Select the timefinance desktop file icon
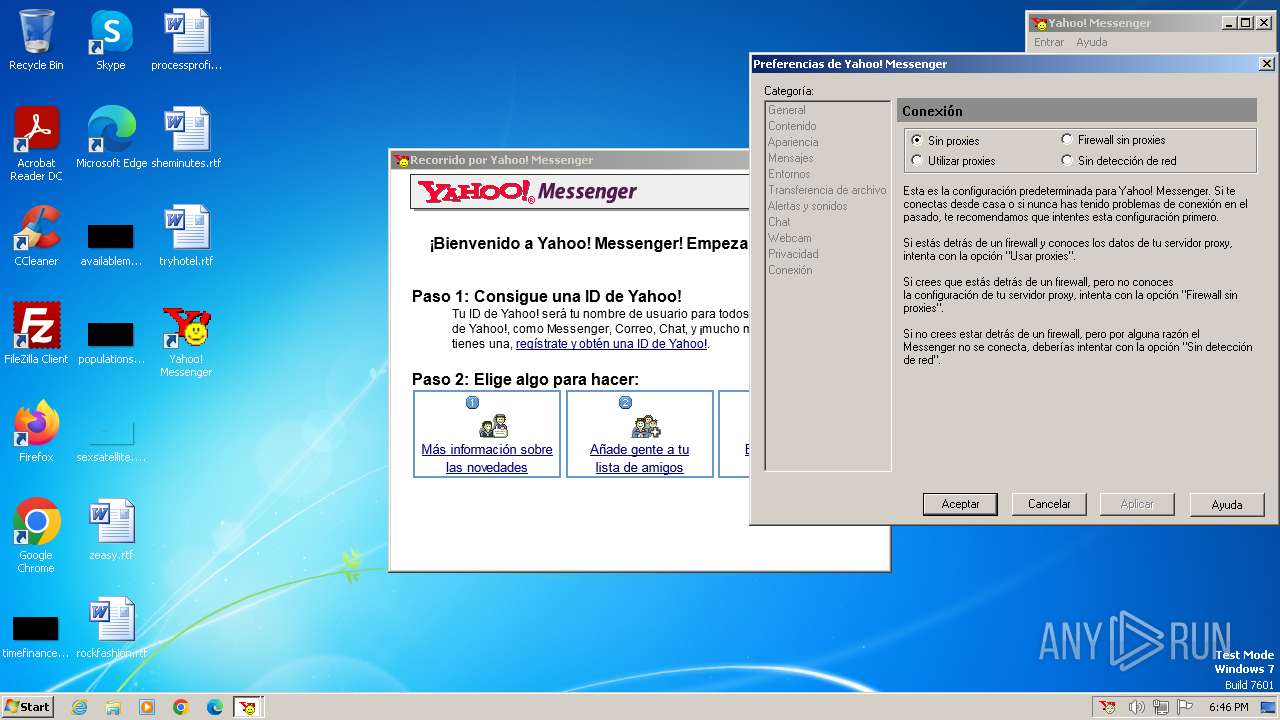Image resolution: width=1280 pixels, height=720 pixels. tap(36, 636)
